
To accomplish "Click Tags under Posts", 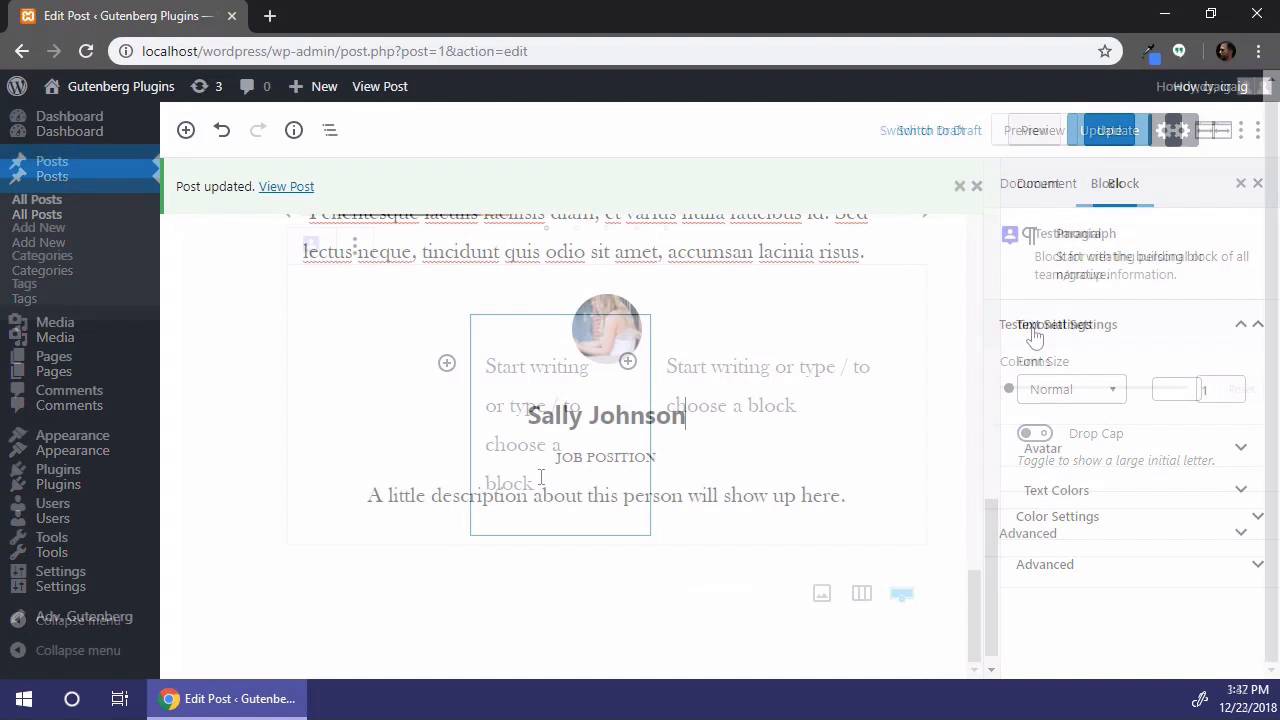I will pyautogui.click(x=24, y=298).
